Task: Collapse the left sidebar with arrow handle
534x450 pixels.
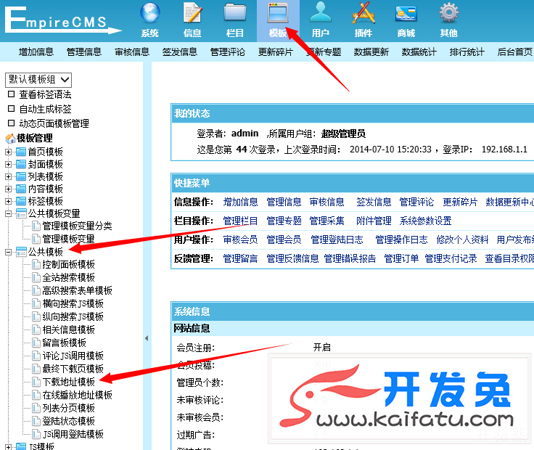Action: [147, 338]
